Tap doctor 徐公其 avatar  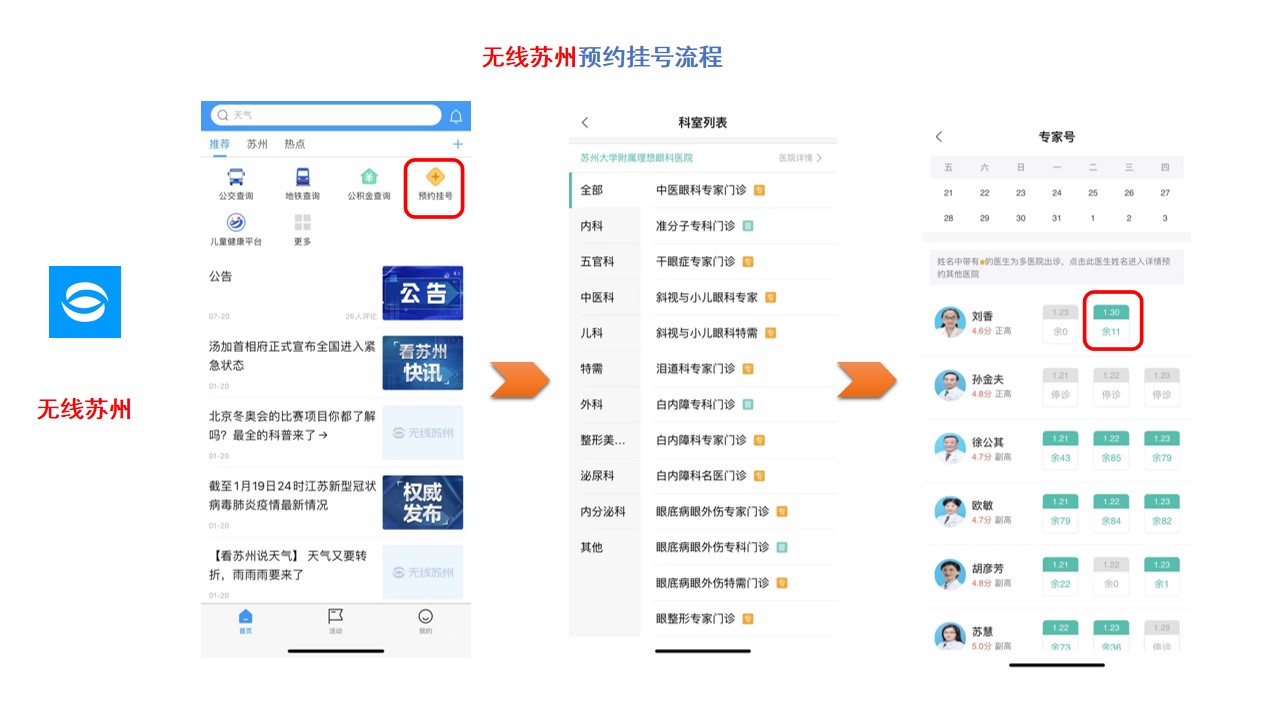pos(950,448)
